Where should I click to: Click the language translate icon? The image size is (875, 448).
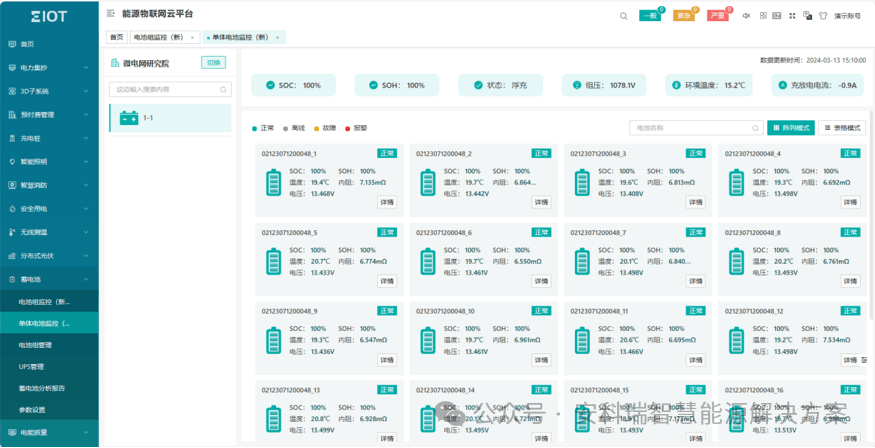coord(807,16)
